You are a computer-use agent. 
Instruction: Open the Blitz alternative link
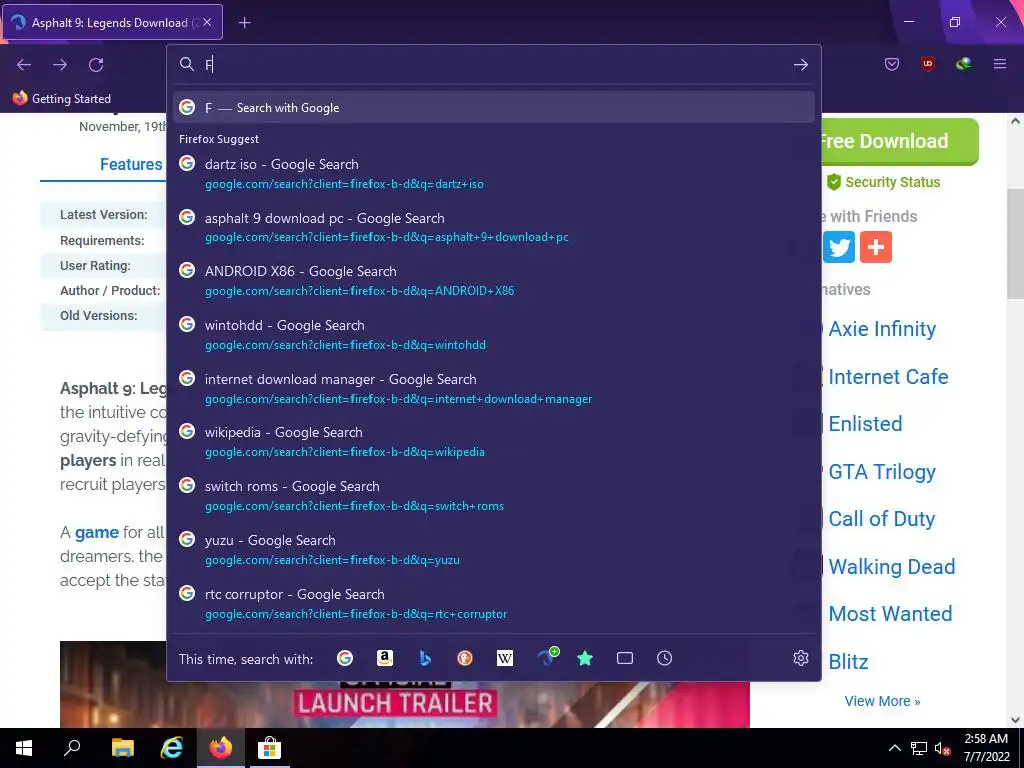[848, 662]
